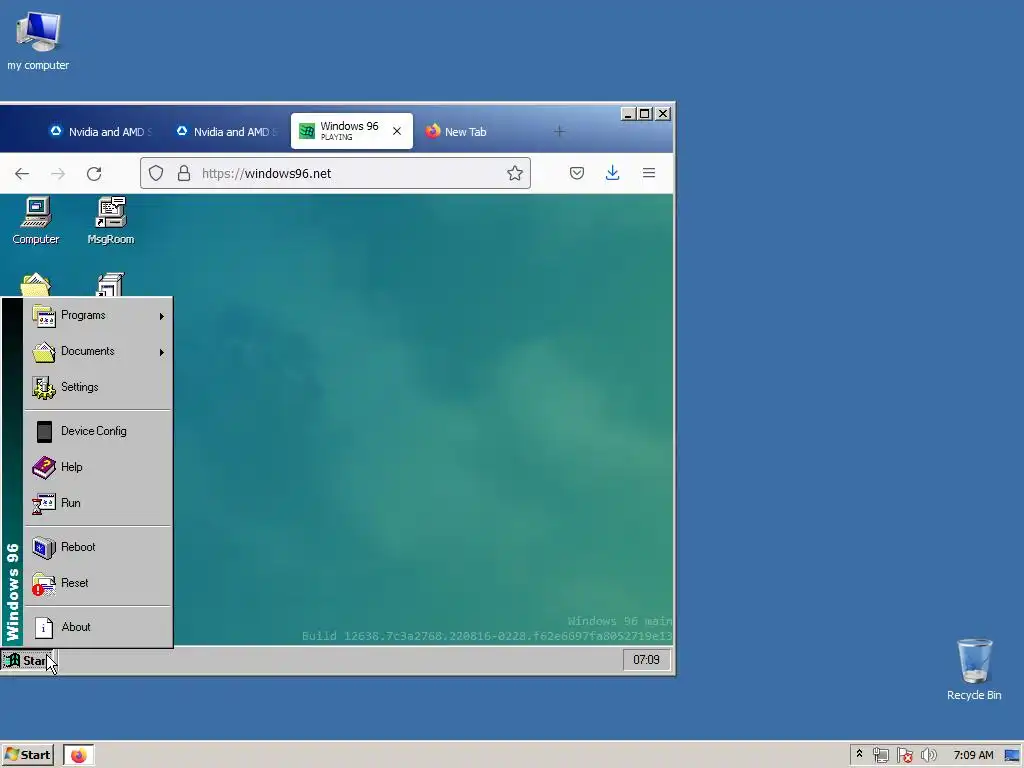
Task: Choose Run in the Start menu
Action: pos(99,503)
